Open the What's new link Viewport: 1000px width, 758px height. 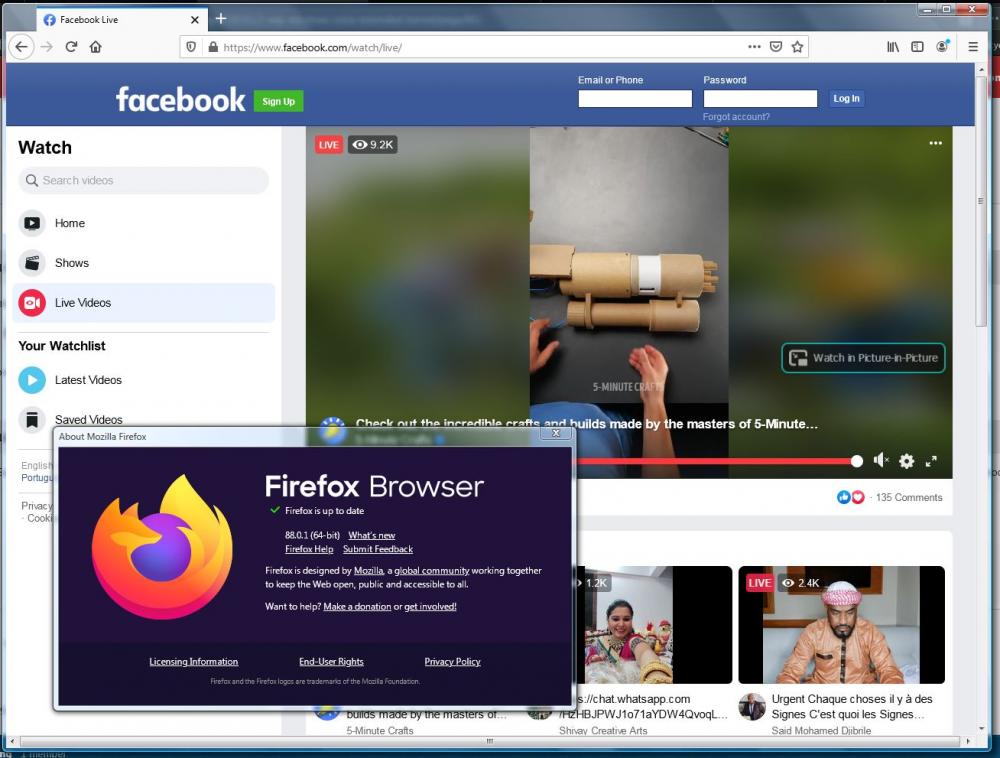tap(371, 535)
